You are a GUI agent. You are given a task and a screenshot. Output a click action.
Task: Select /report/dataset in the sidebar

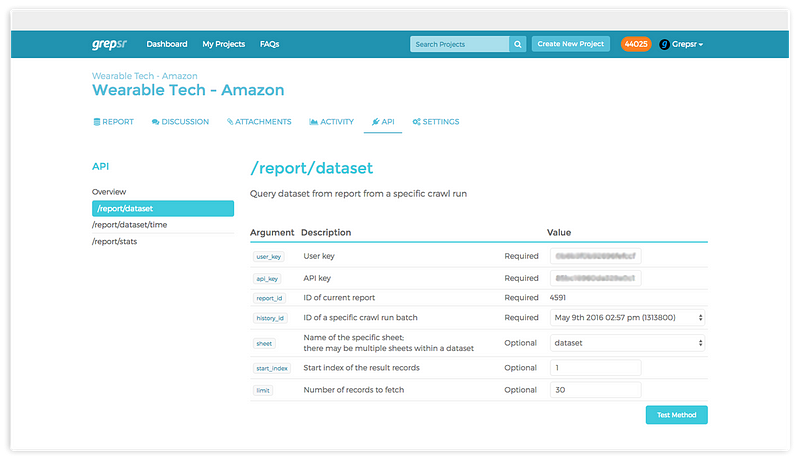(163, 209)
